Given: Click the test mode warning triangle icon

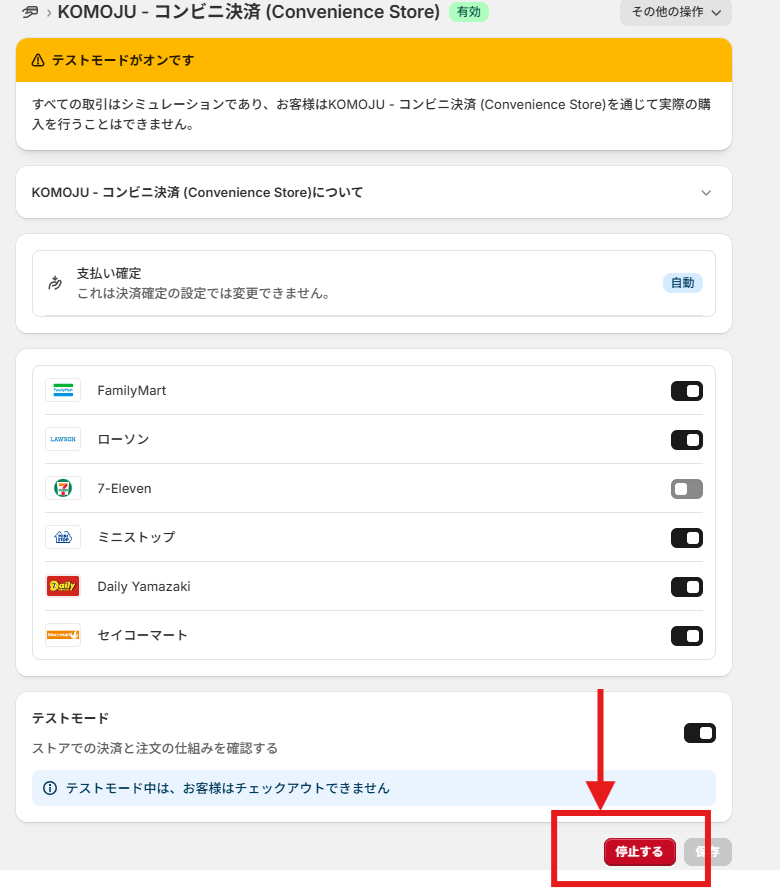Looking at the screenshot, I should pyautogui.click(x=38, y=60).
